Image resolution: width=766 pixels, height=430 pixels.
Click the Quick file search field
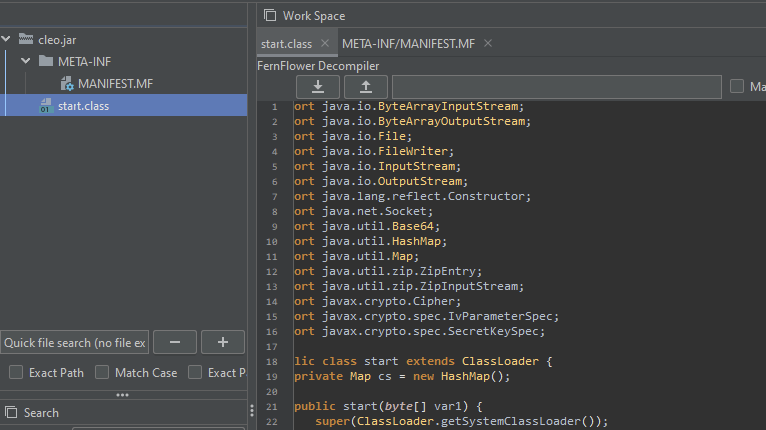click(75, 343)
